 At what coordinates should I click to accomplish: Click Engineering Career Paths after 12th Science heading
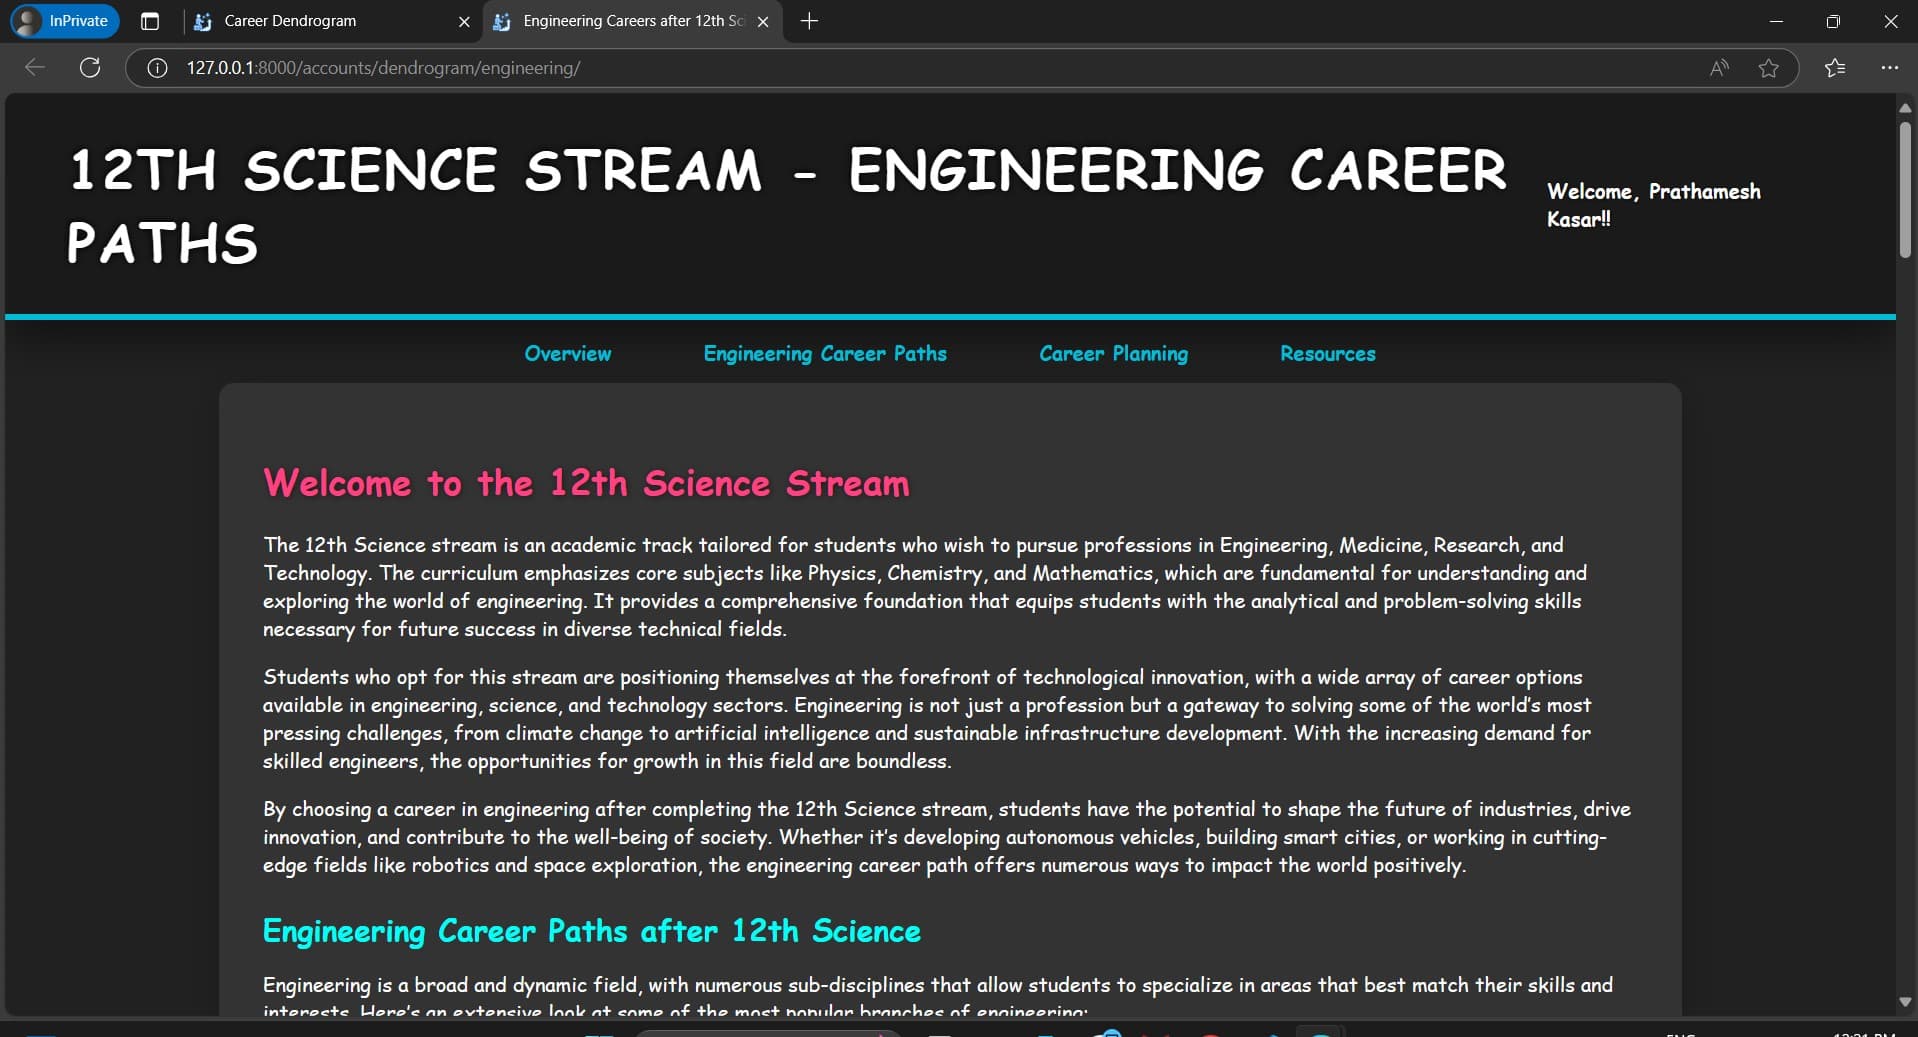[591, 931]
